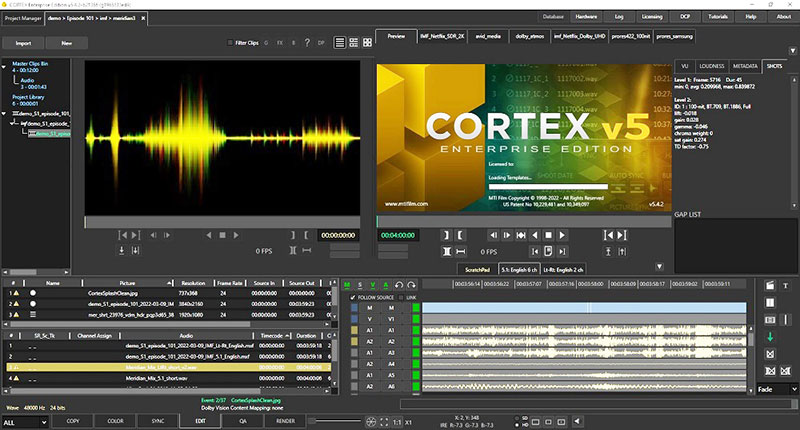
Task: Click the lens aperture icon in bottom bar
Action: click(371, 422)
